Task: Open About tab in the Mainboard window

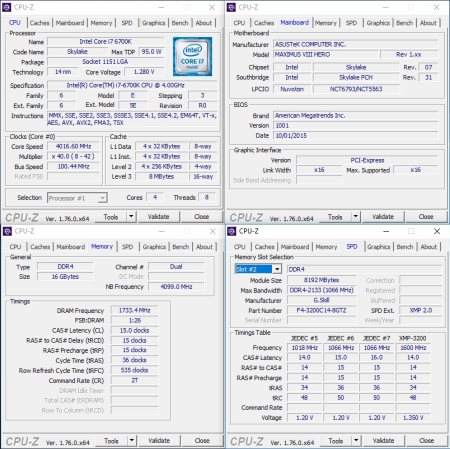Action: tap(428, 23)
